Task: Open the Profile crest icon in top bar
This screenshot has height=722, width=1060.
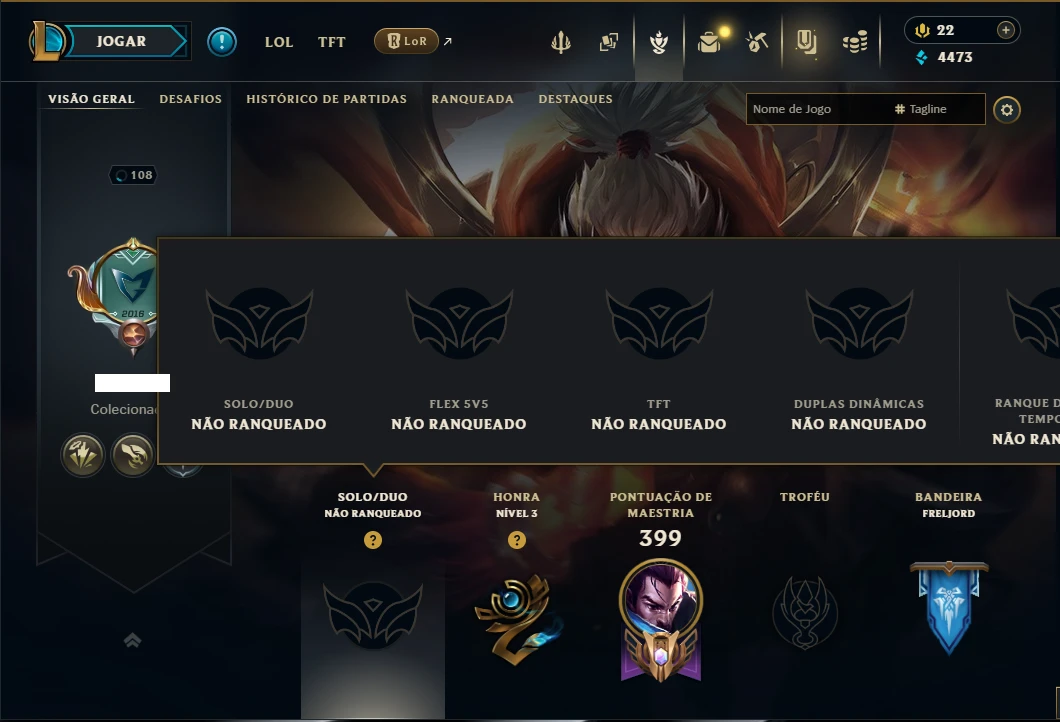Action: tap(658, 42)
